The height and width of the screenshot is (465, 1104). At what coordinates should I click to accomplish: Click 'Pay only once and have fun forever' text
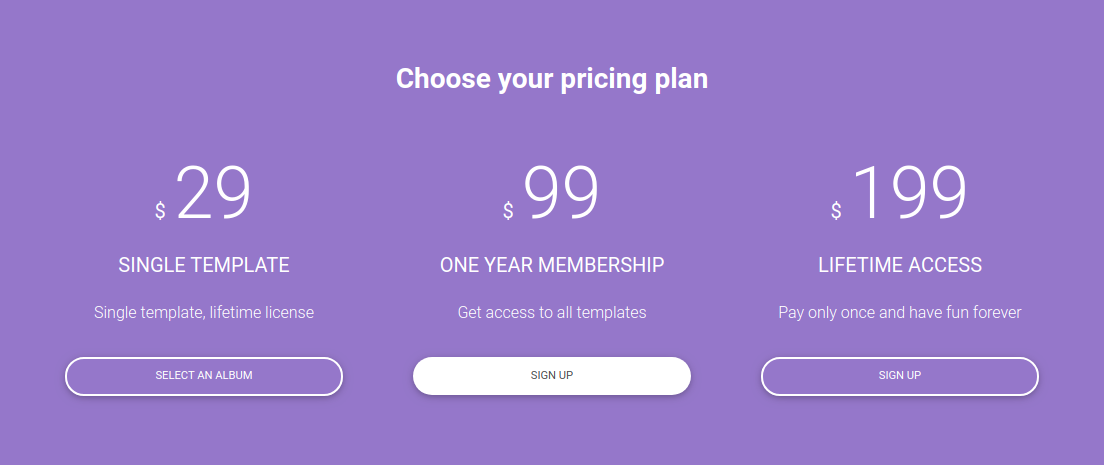[x=900, y=313]
